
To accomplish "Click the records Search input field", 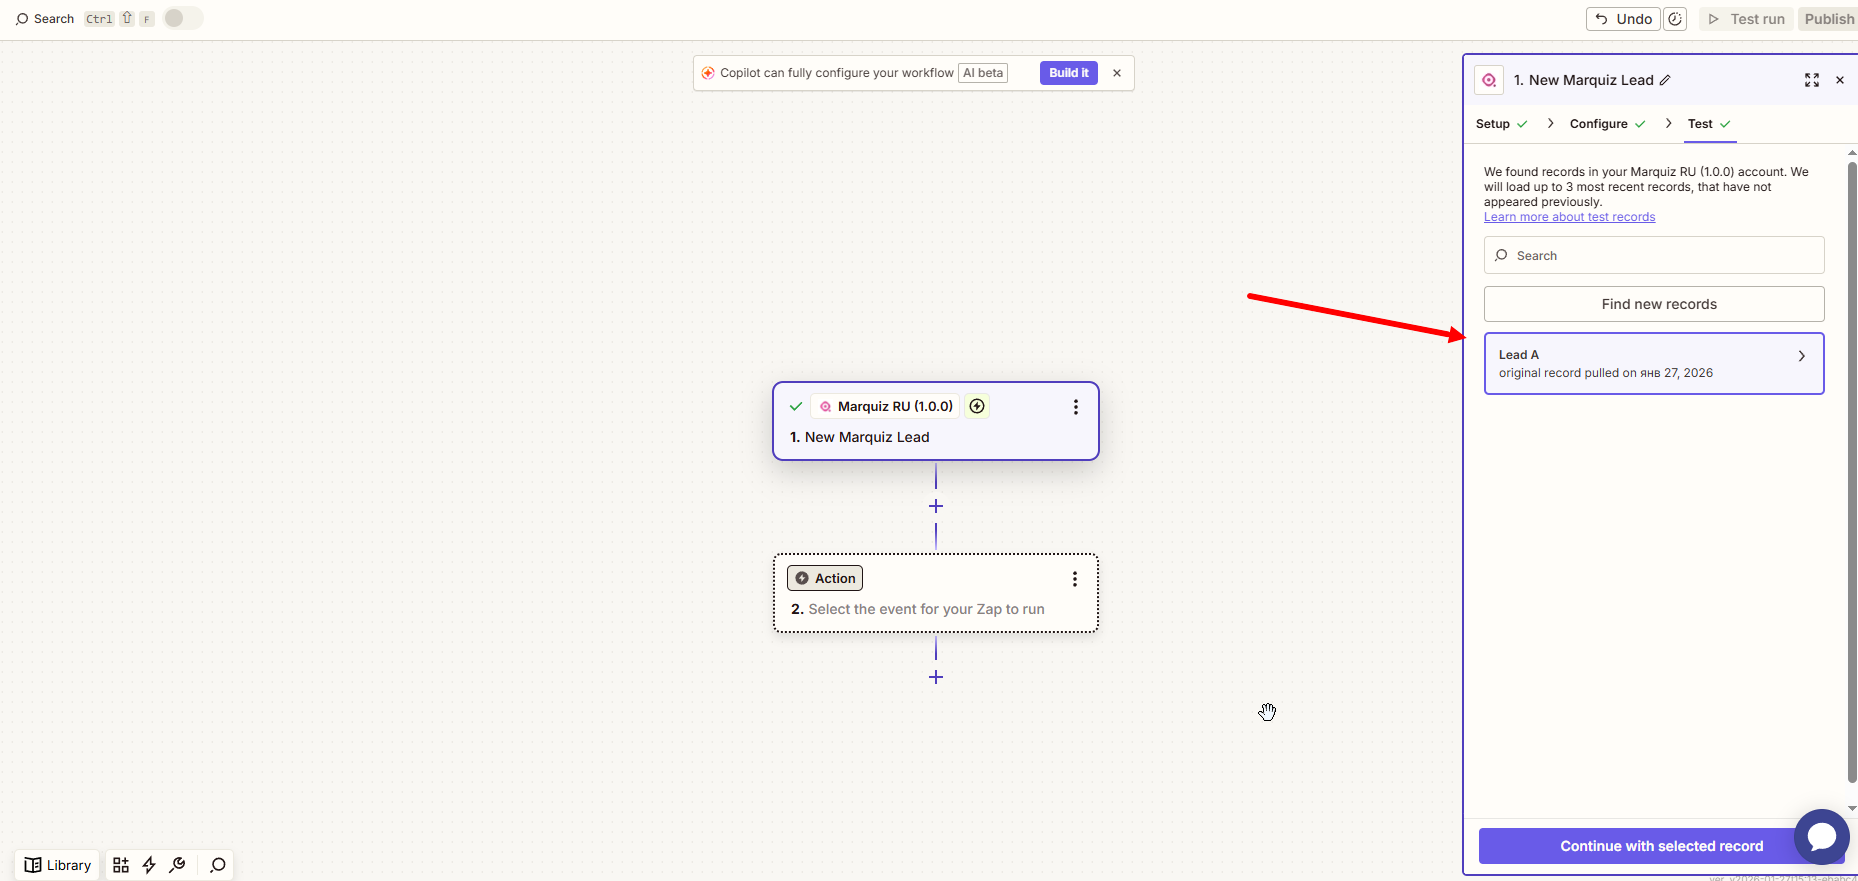I will (1654, 255).
